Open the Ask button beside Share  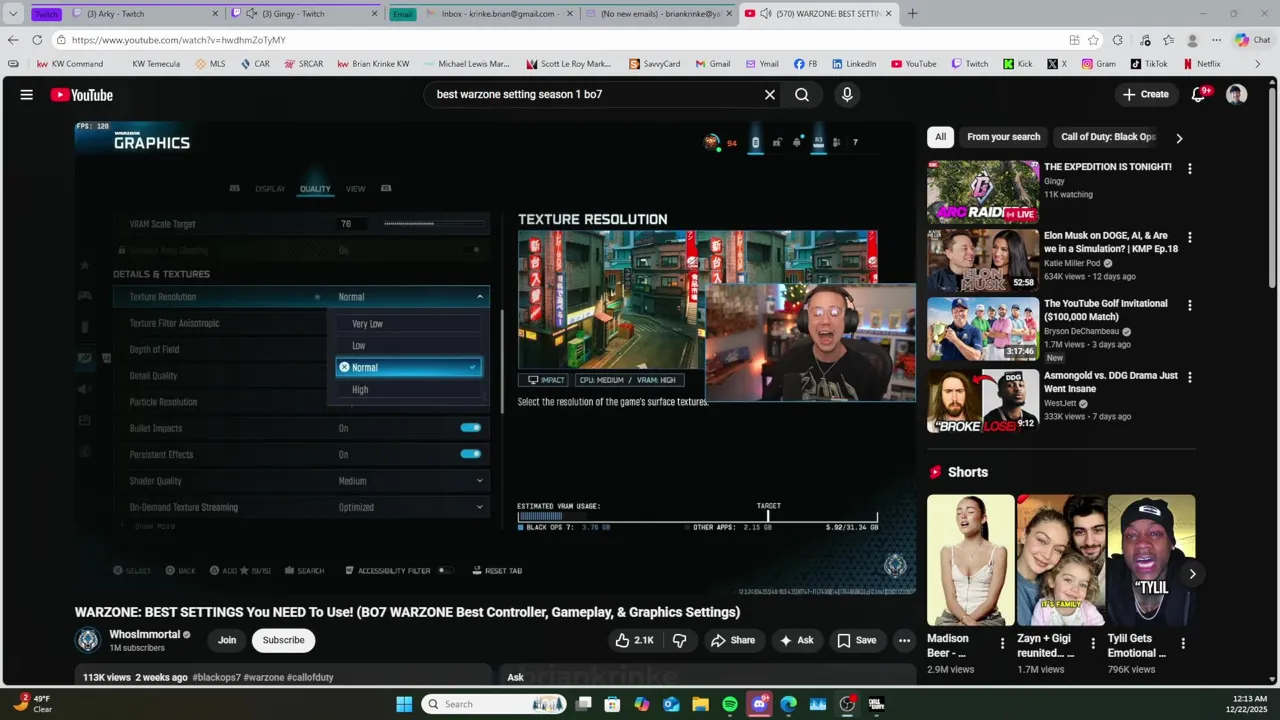click(797, 640)
